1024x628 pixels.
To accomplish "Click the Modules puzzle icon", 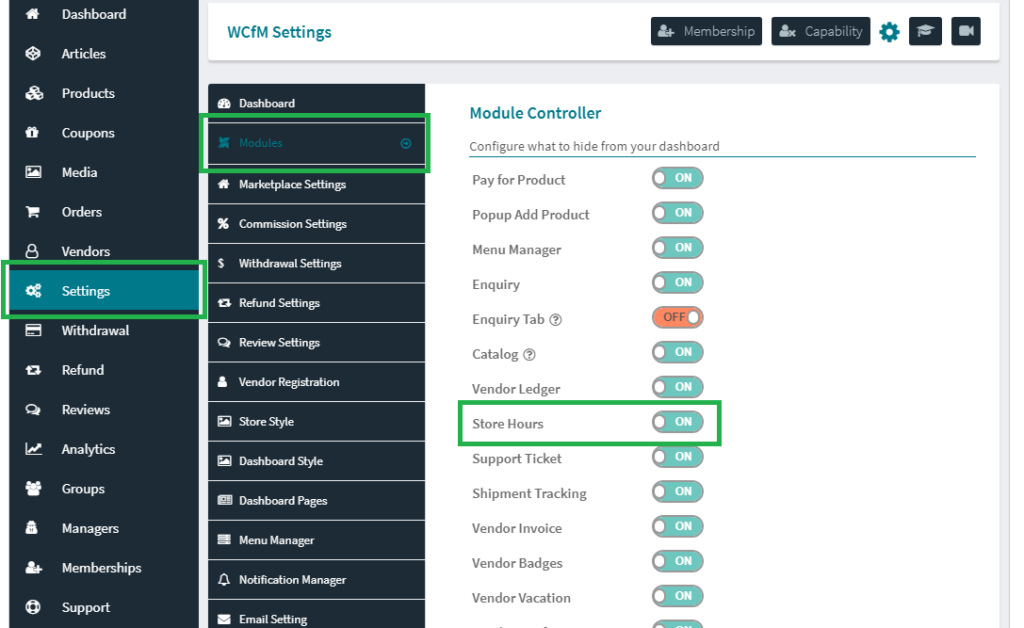I will tap(224, 143).
